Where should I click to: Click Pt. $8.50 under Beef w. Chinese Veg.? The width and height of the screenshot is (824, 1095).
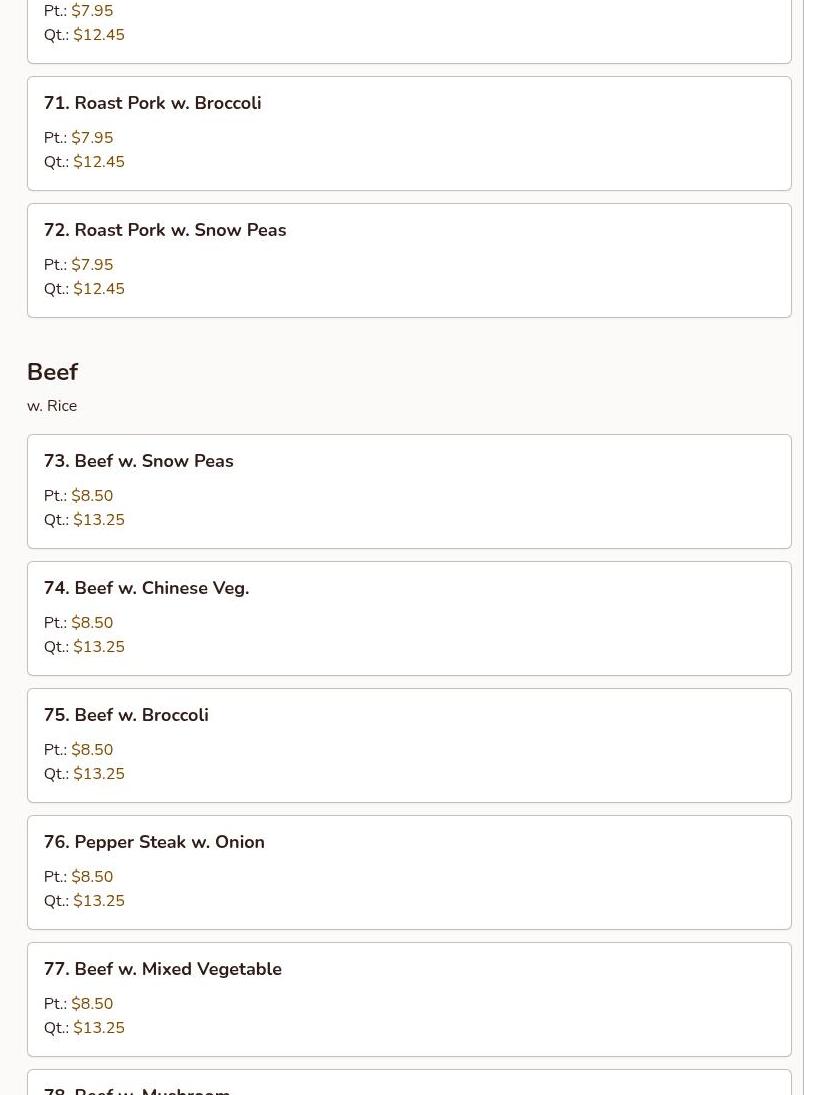pos(78,623)
